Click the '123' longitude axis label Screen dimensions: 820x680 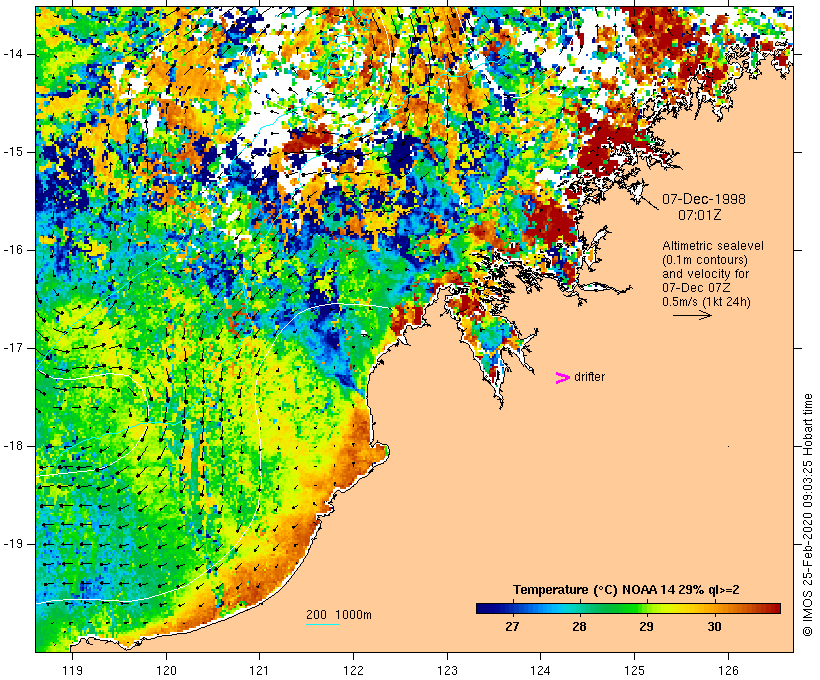(447, 670)
